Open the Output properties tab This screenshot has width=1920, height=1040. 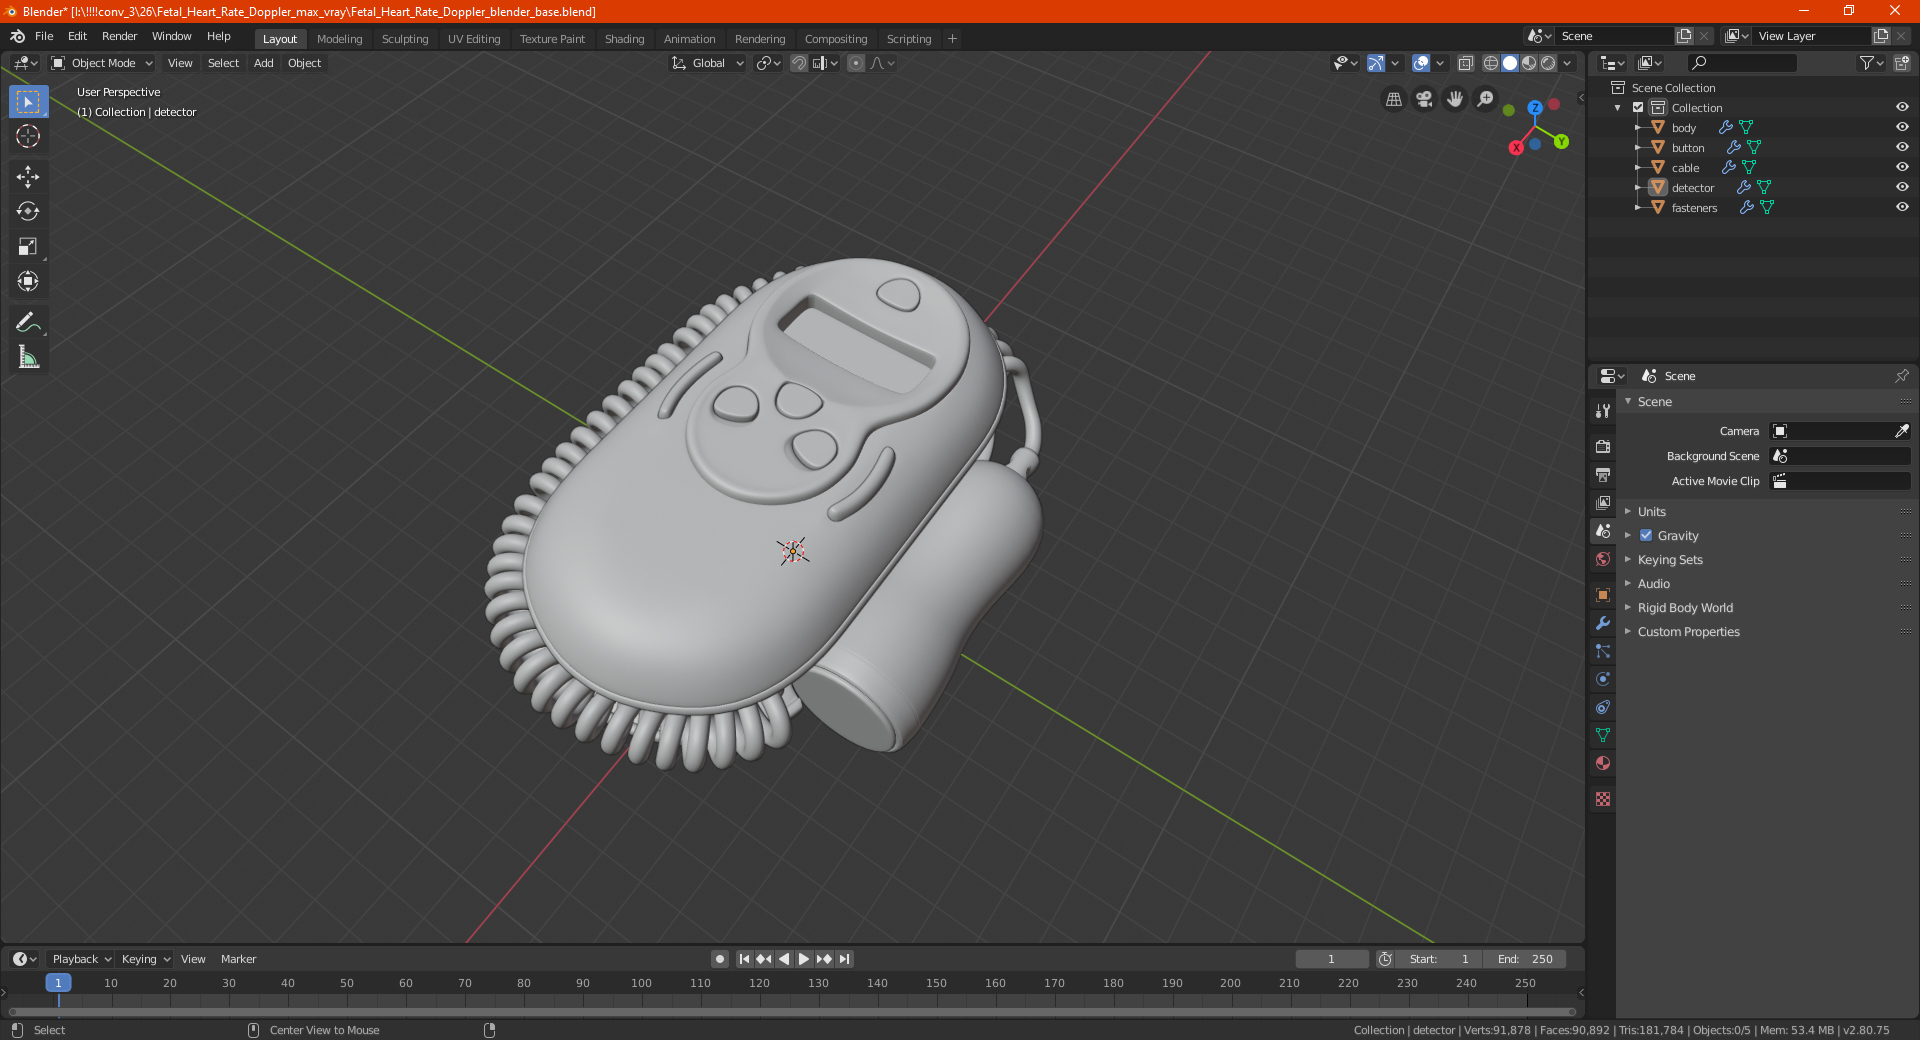[1603, 475]
